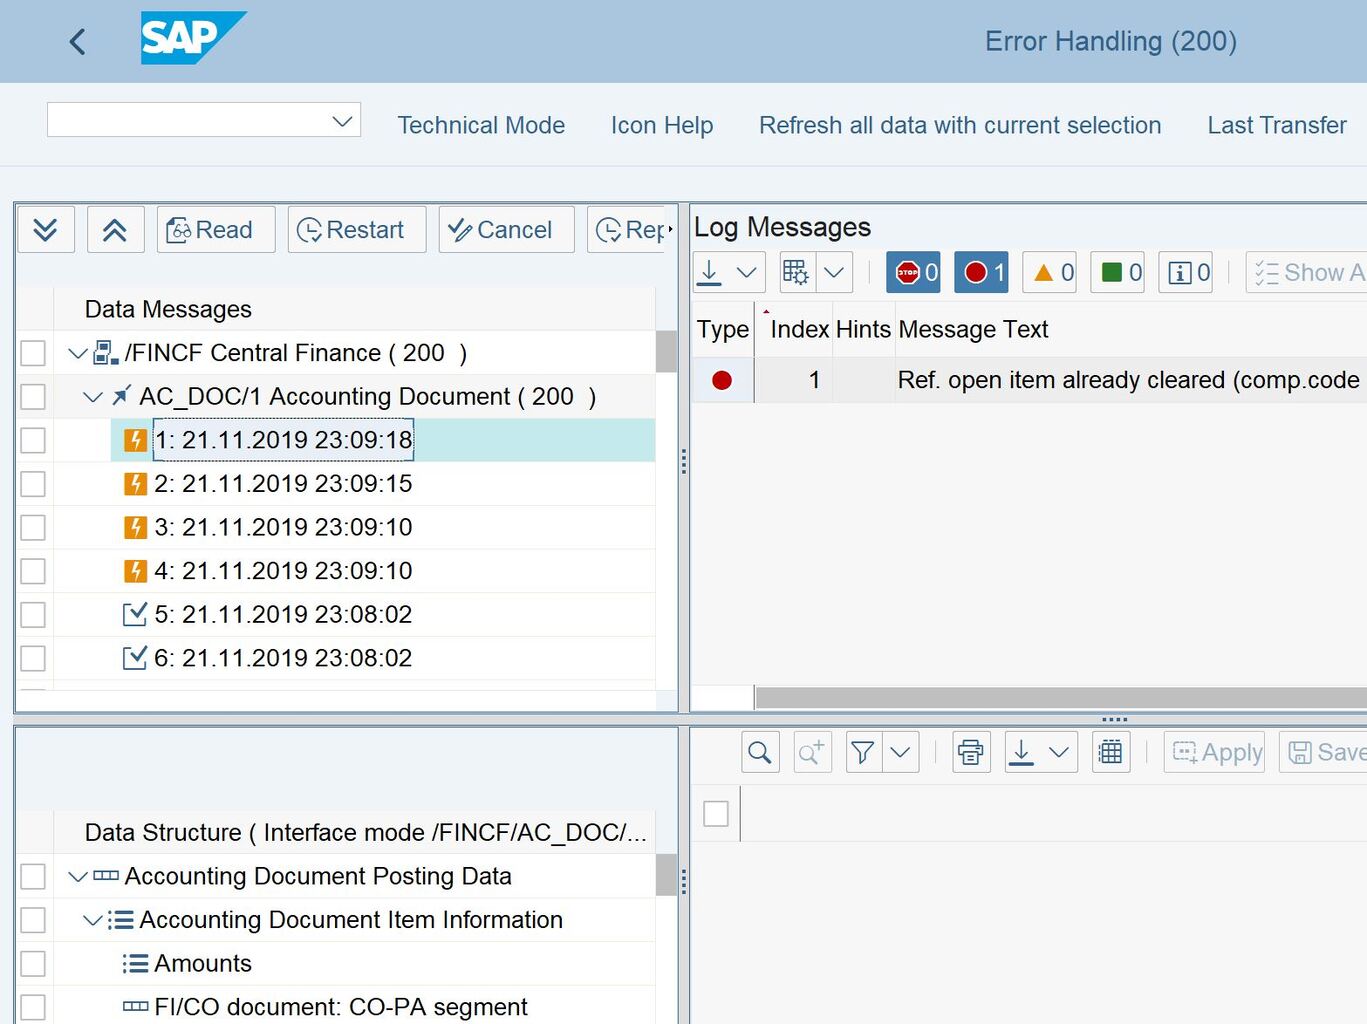The height and width of the screenshot is (1024, 1367).
Task: Click the Cancel button
Action: 506,230
